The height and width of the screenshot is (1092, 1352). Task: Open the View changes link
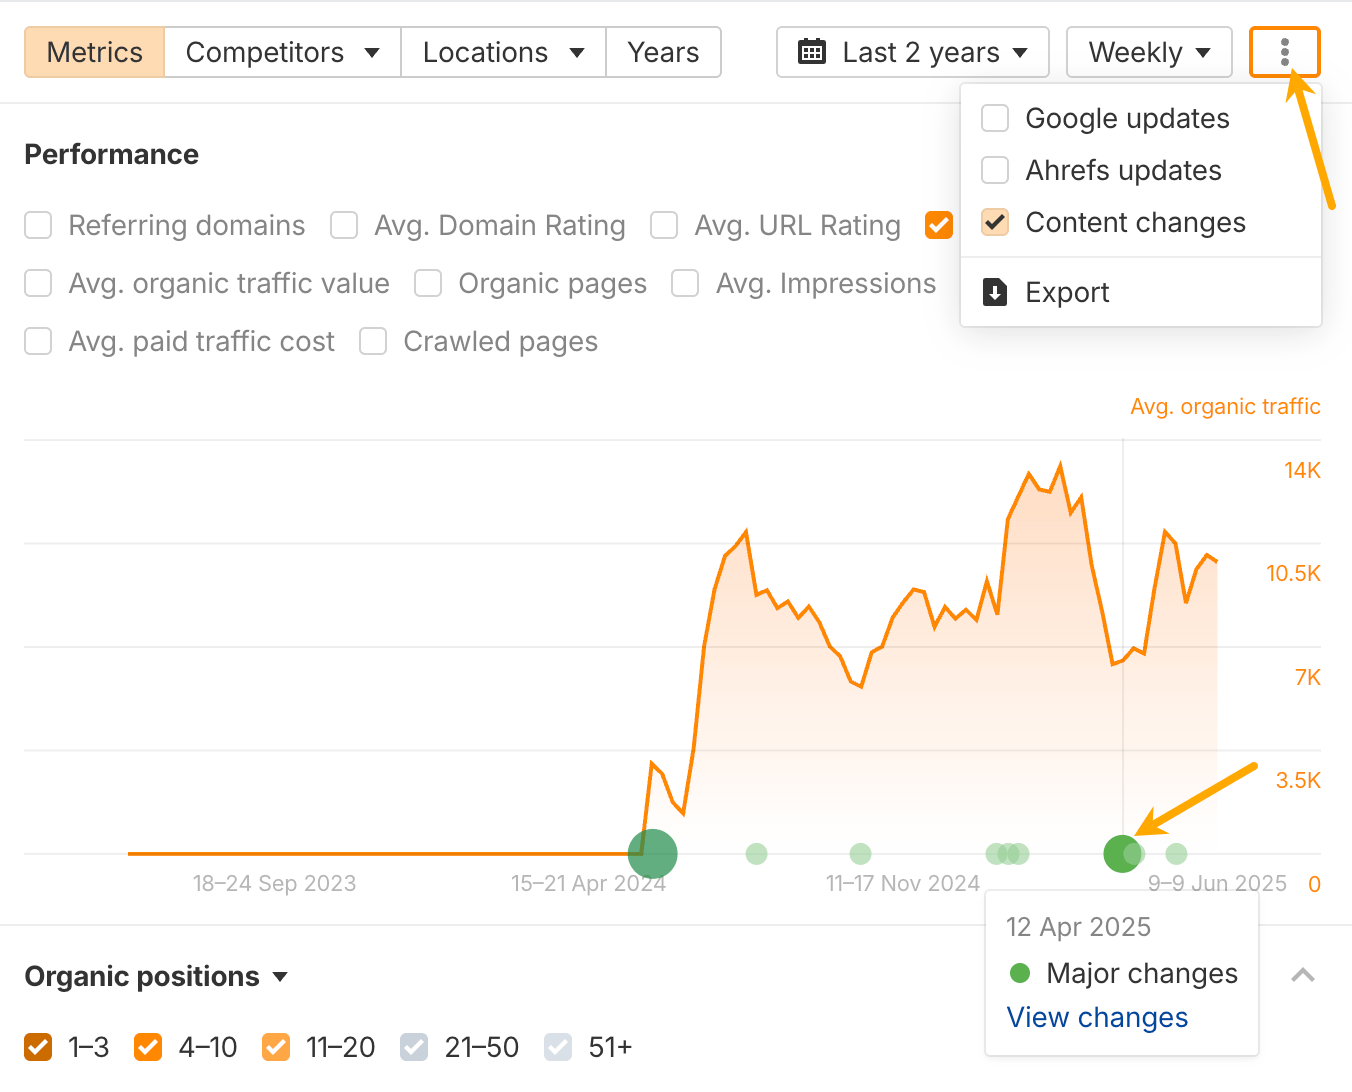(1097, 1017)
